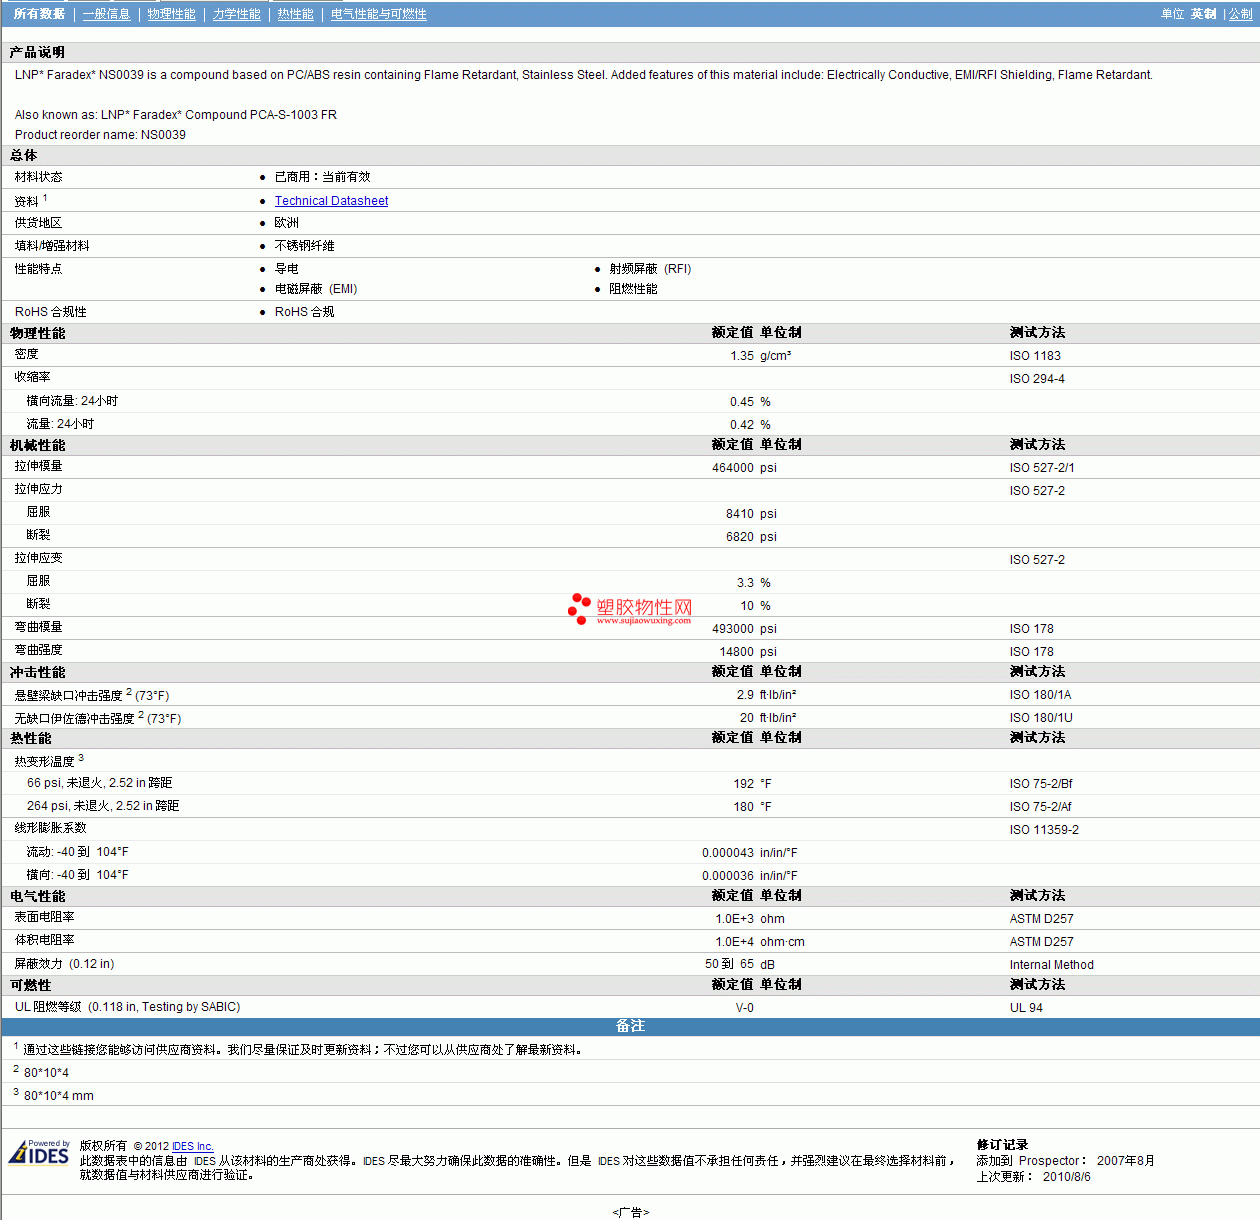Screen dimensions: 1260x1220
Task: Switch units to 公制
Action: tap(1240, 14)
